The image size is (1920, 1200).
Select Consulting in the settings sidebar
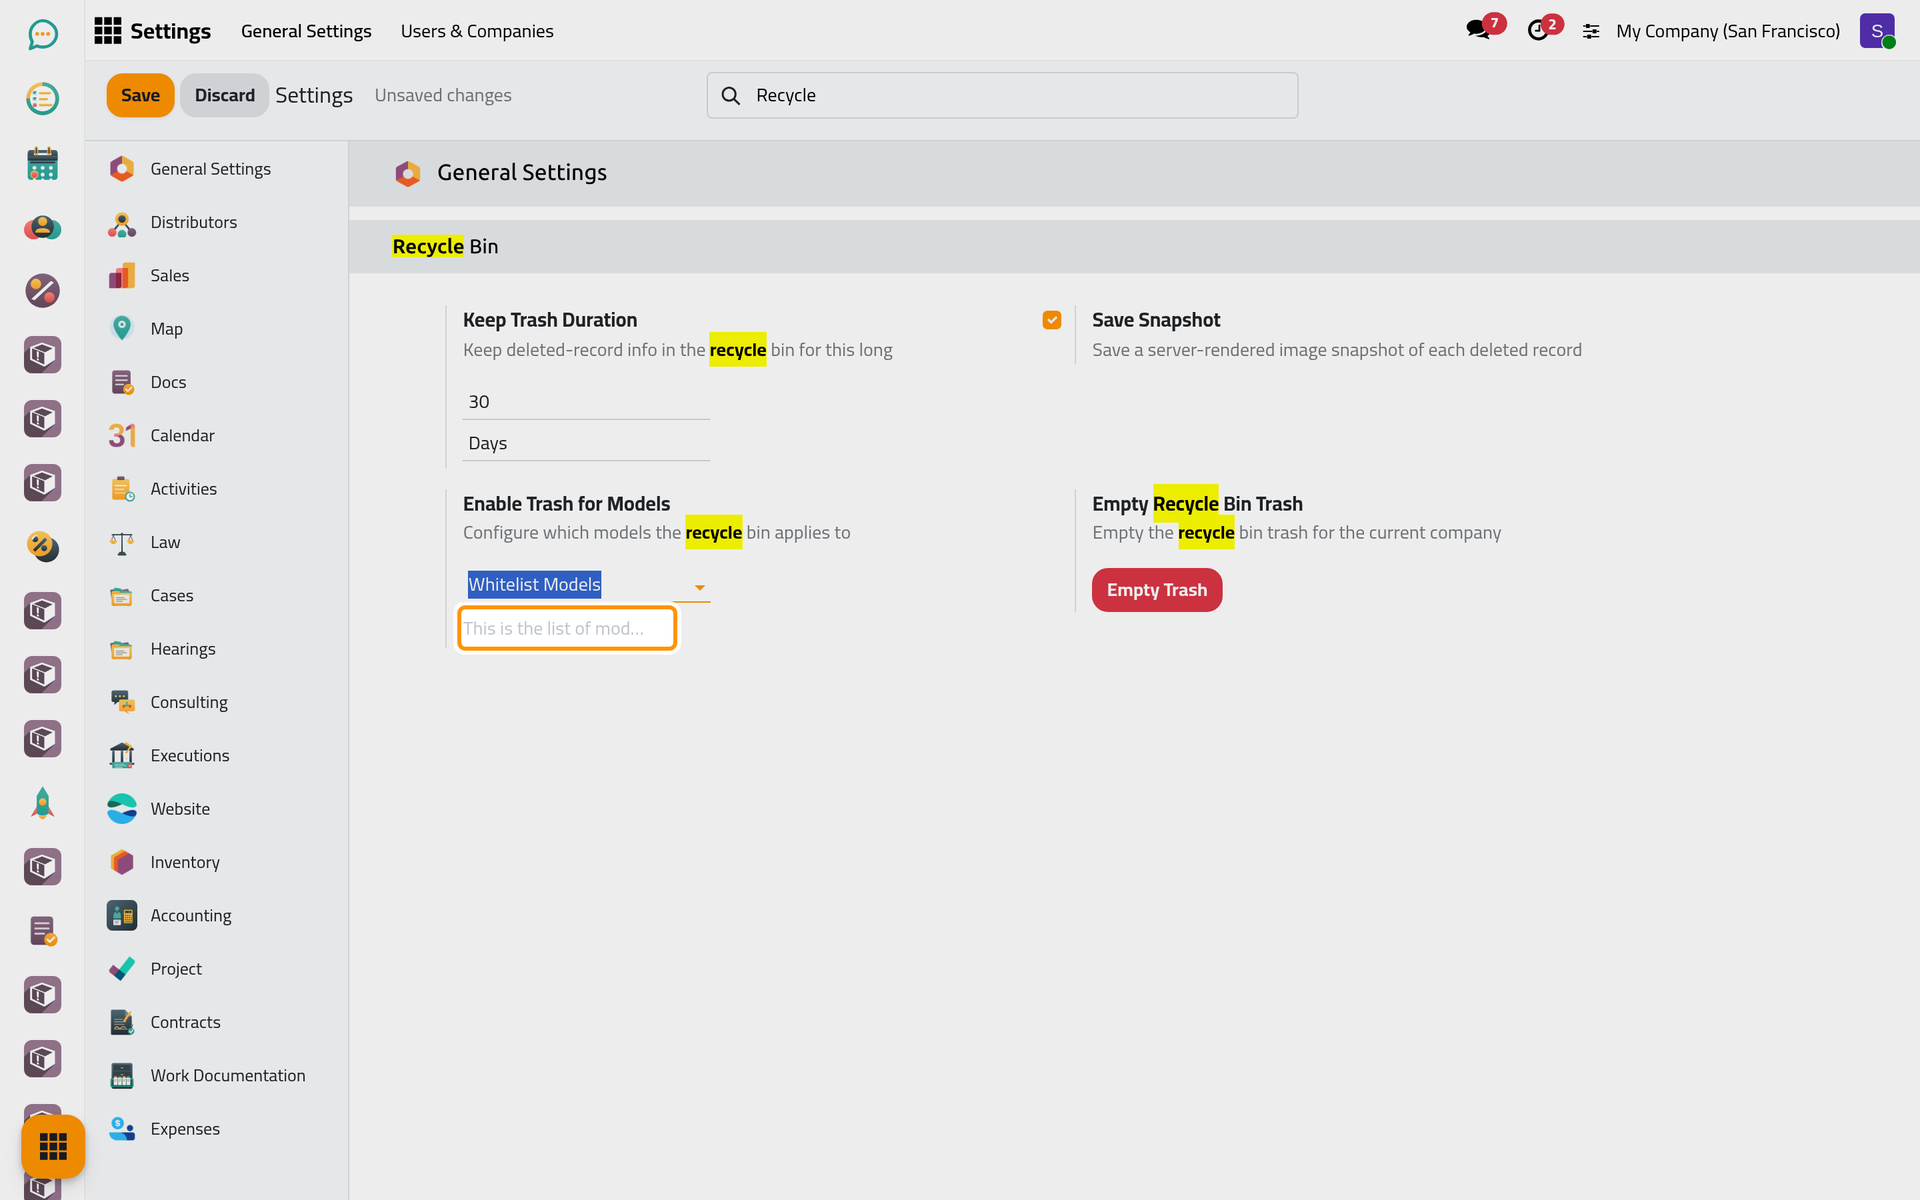pyautogui.click(x=216, y=702)
